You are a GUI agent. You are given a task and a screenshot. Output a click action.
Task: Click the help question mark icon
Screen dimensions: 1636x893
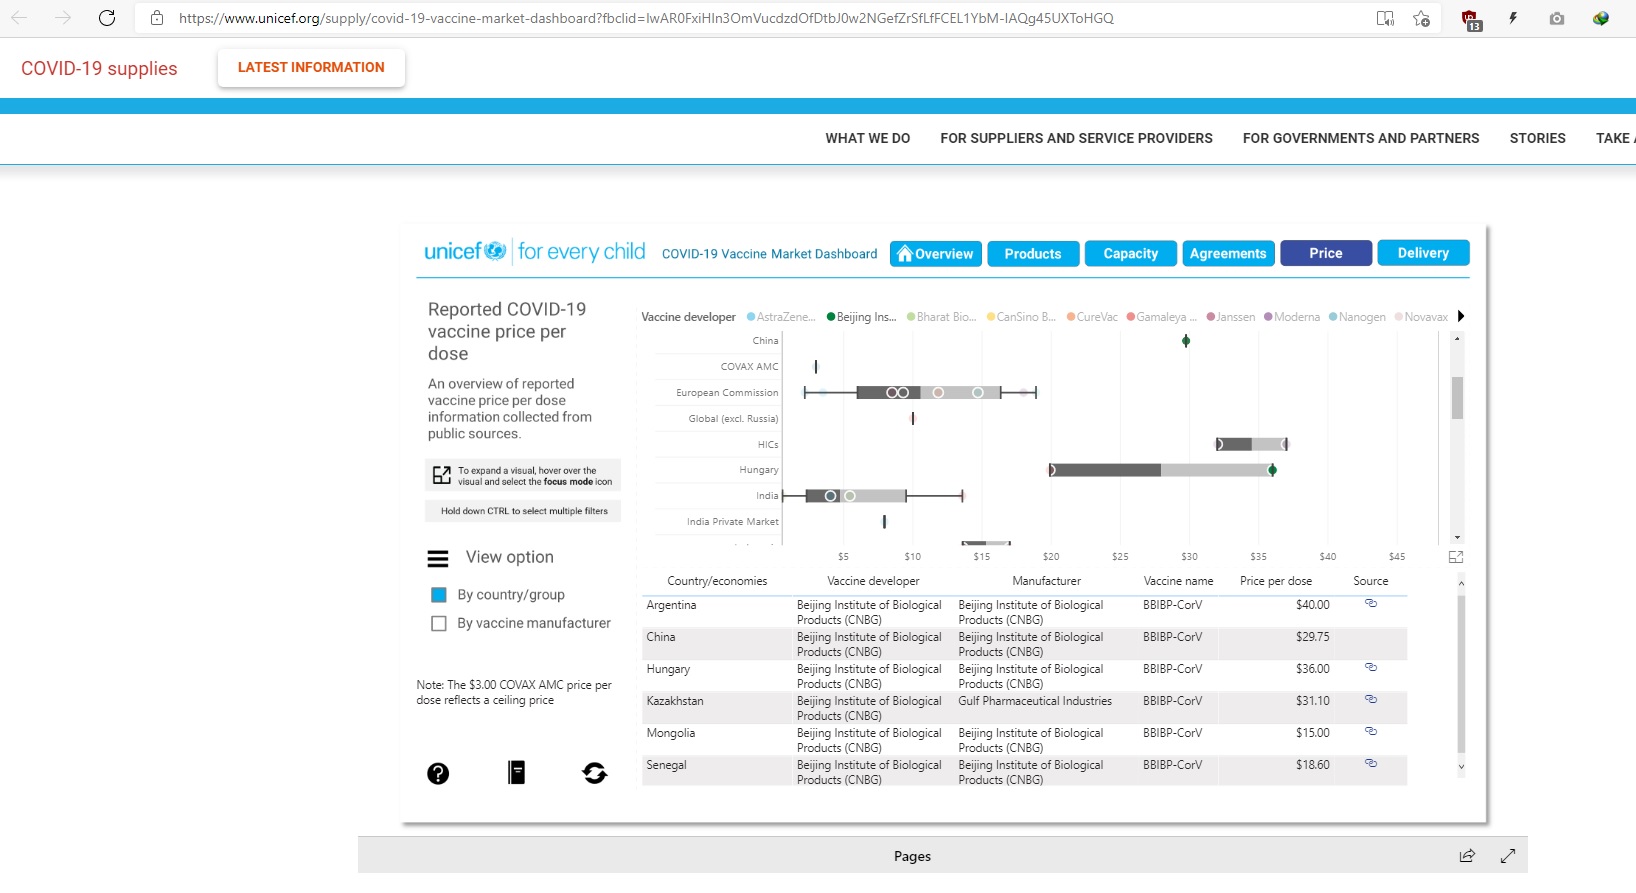click(438, 773)
